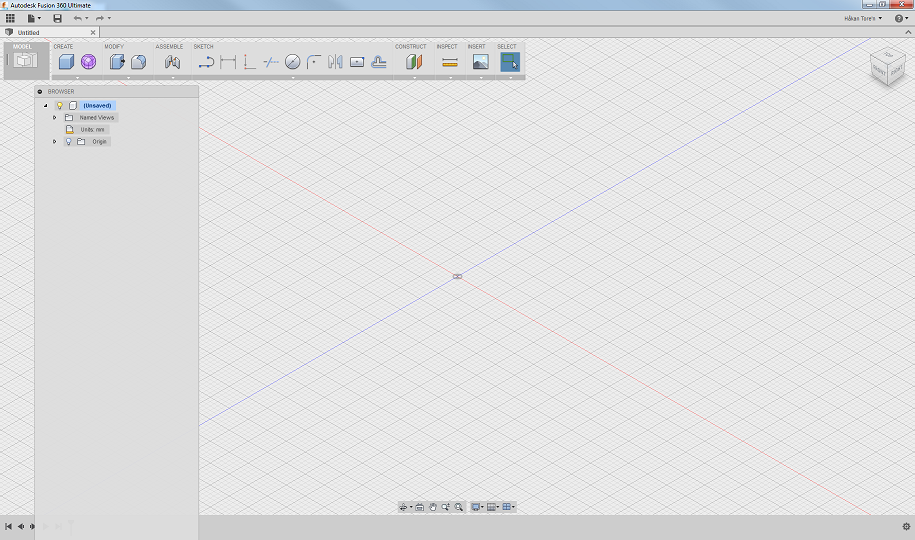Click the origin point in the viewport
The height and width of the screenshot is (540, 915).
coord(458,277)
